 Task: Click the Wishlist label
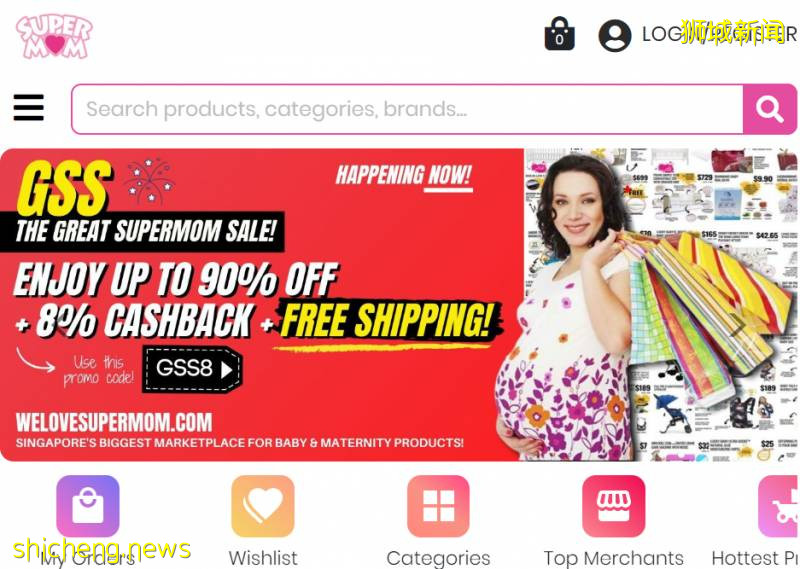[x=263, y=558]
